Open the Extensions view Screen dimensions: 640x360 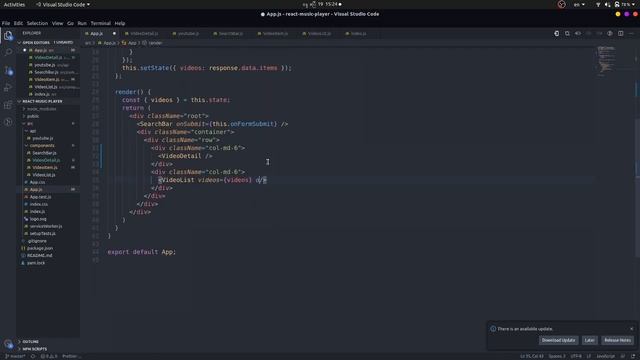(8, 105)
